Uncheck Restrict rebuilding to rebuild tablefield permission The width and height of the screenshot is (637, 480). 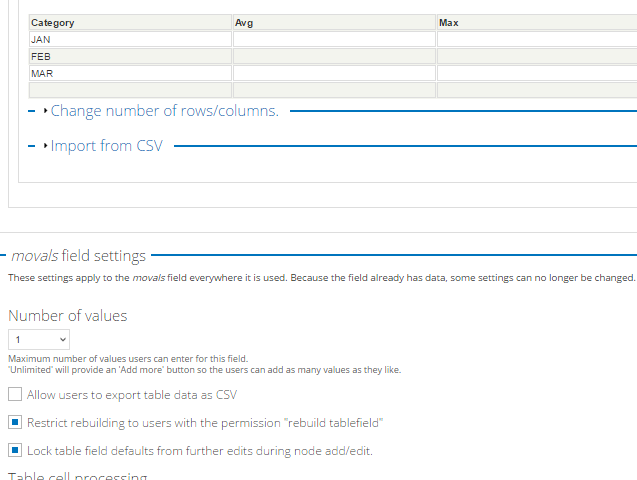(x=15, y=422)
